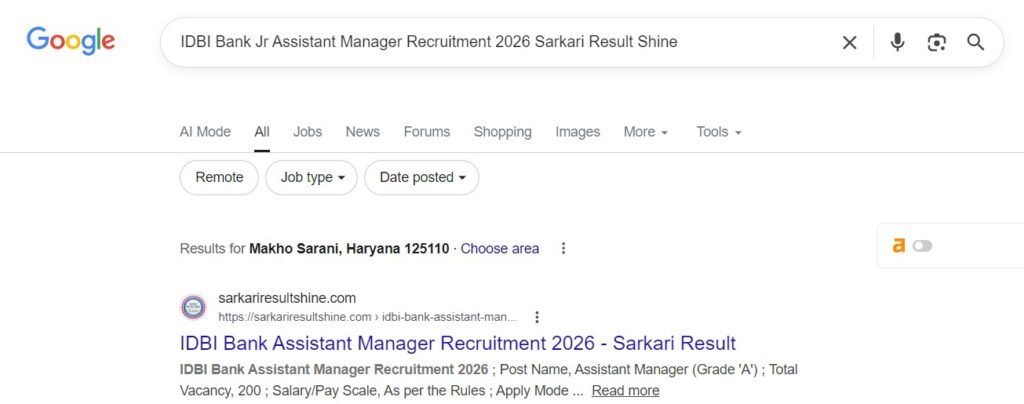Open Google Lens image search
Screen dimensions: 1024x404
936,42
